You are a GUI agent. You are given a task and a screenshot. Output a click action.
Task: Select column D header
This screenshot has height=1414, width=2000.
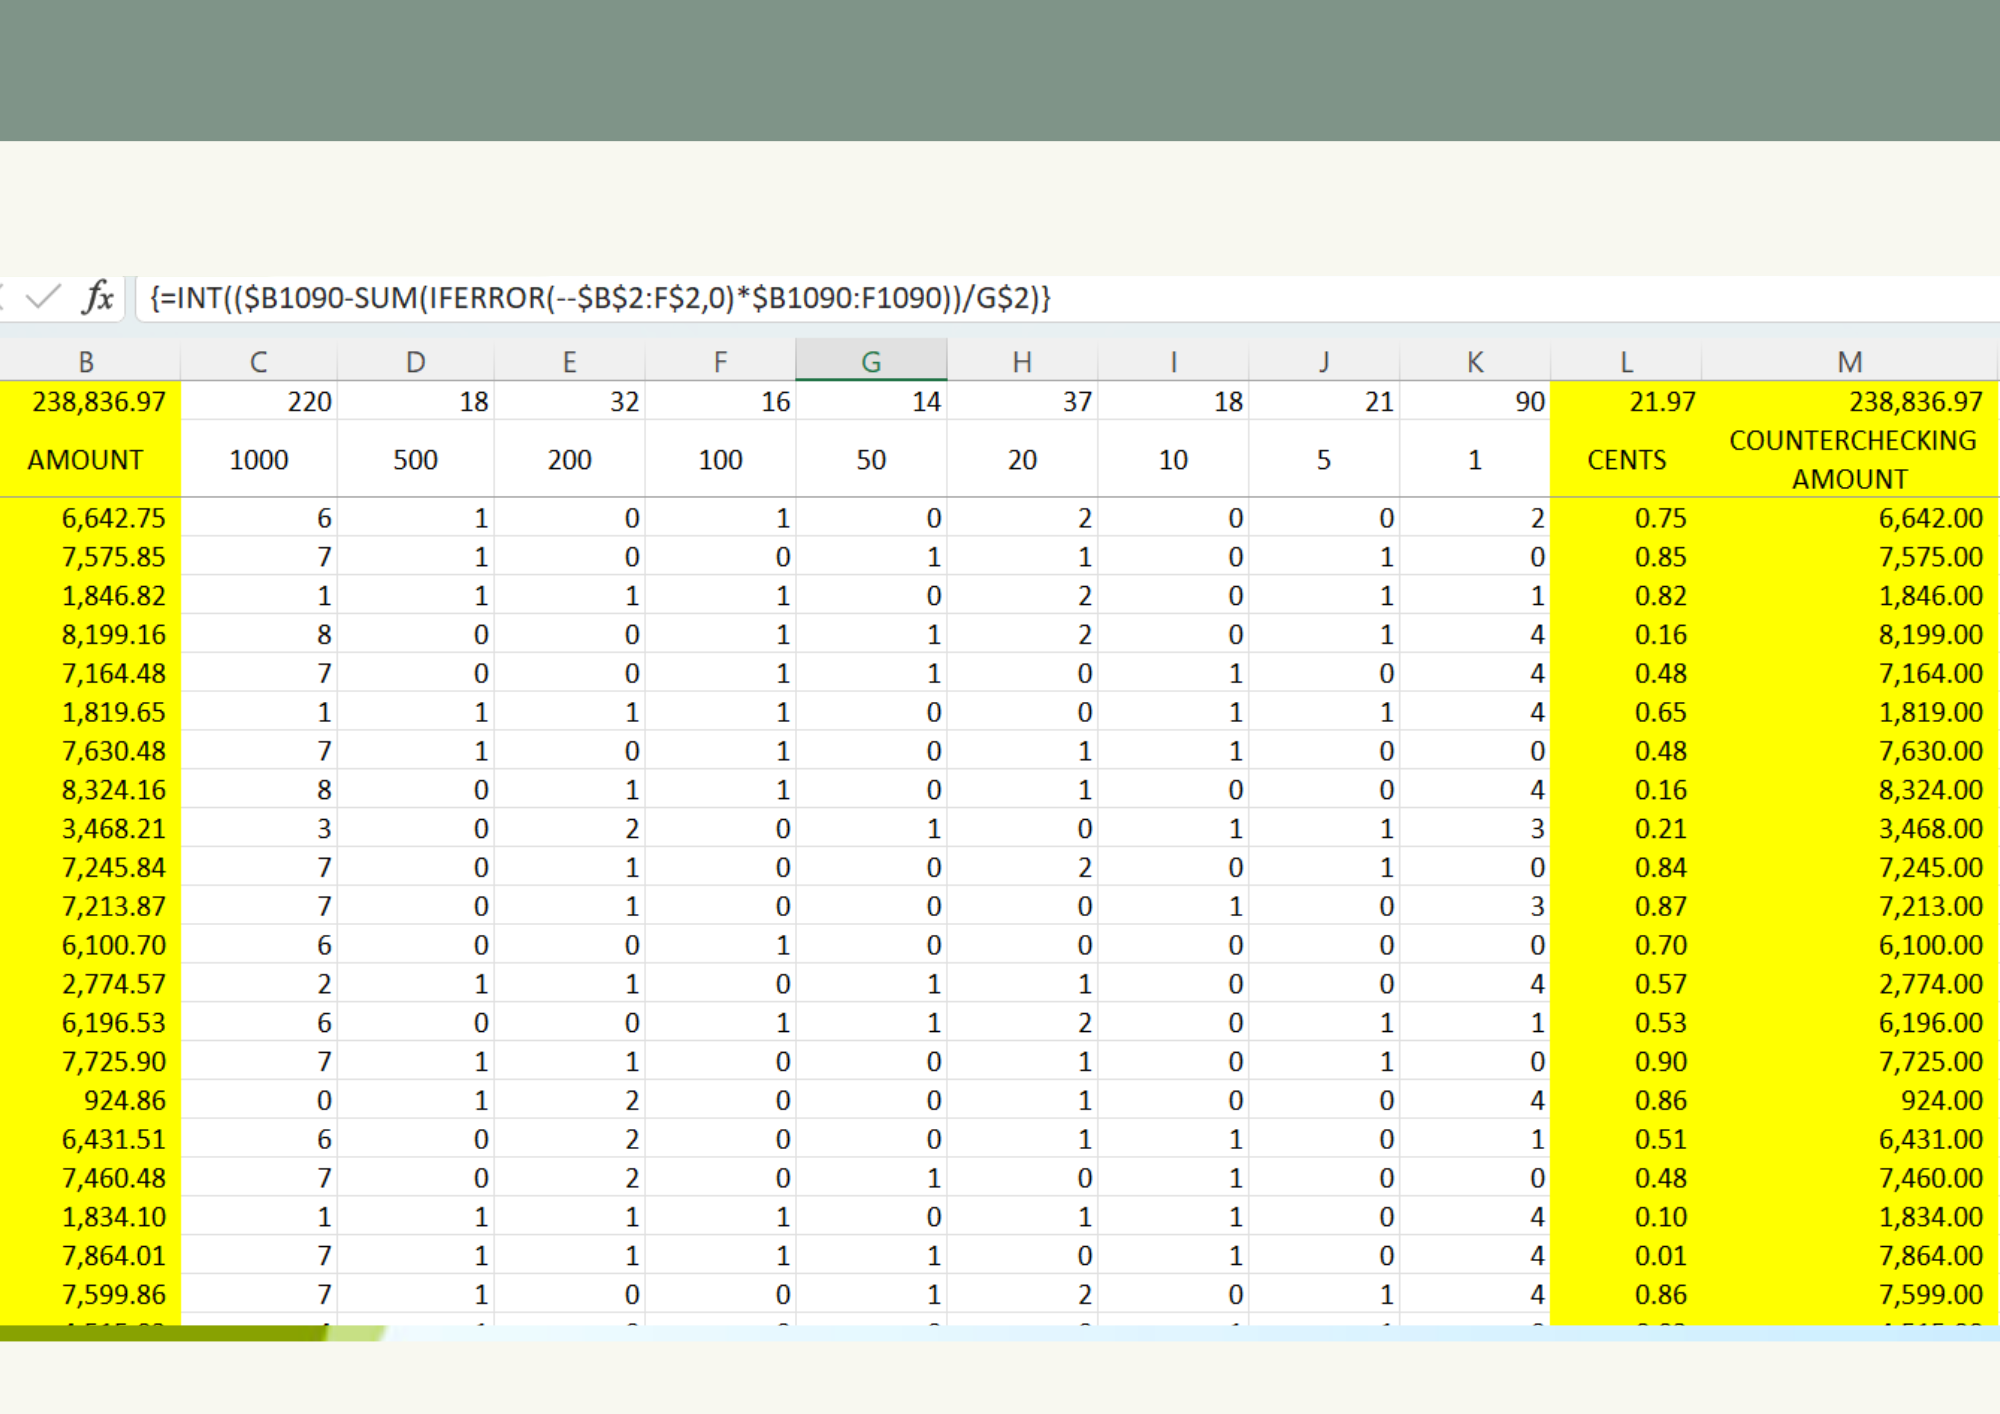pos(416,361)
